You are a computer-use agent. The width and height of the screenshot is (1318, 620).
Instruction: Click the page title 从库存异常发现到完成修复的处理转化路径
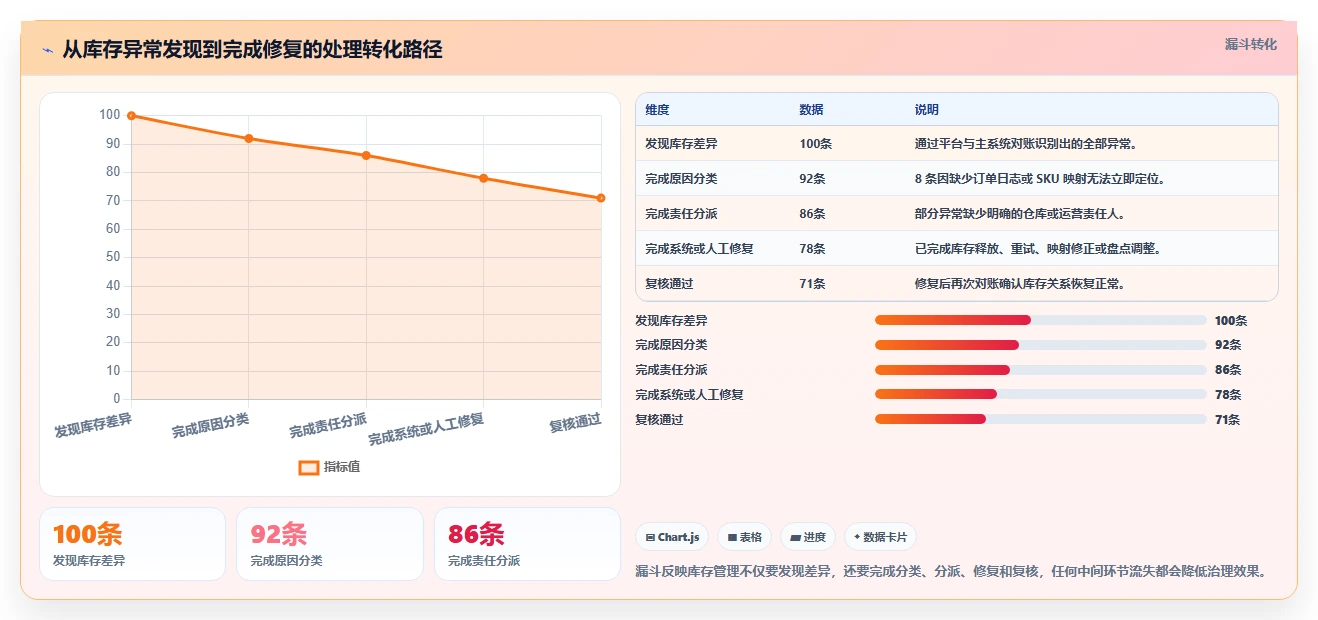click(252, 50)
